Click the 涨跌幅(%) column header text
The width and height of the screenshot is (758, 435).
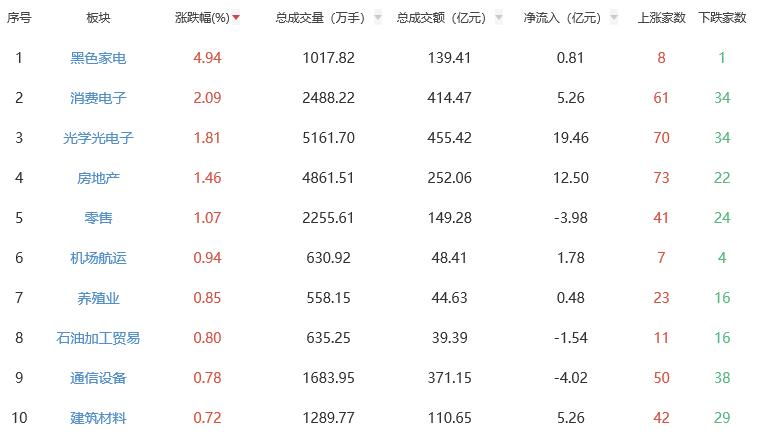(x=201, y=18)
